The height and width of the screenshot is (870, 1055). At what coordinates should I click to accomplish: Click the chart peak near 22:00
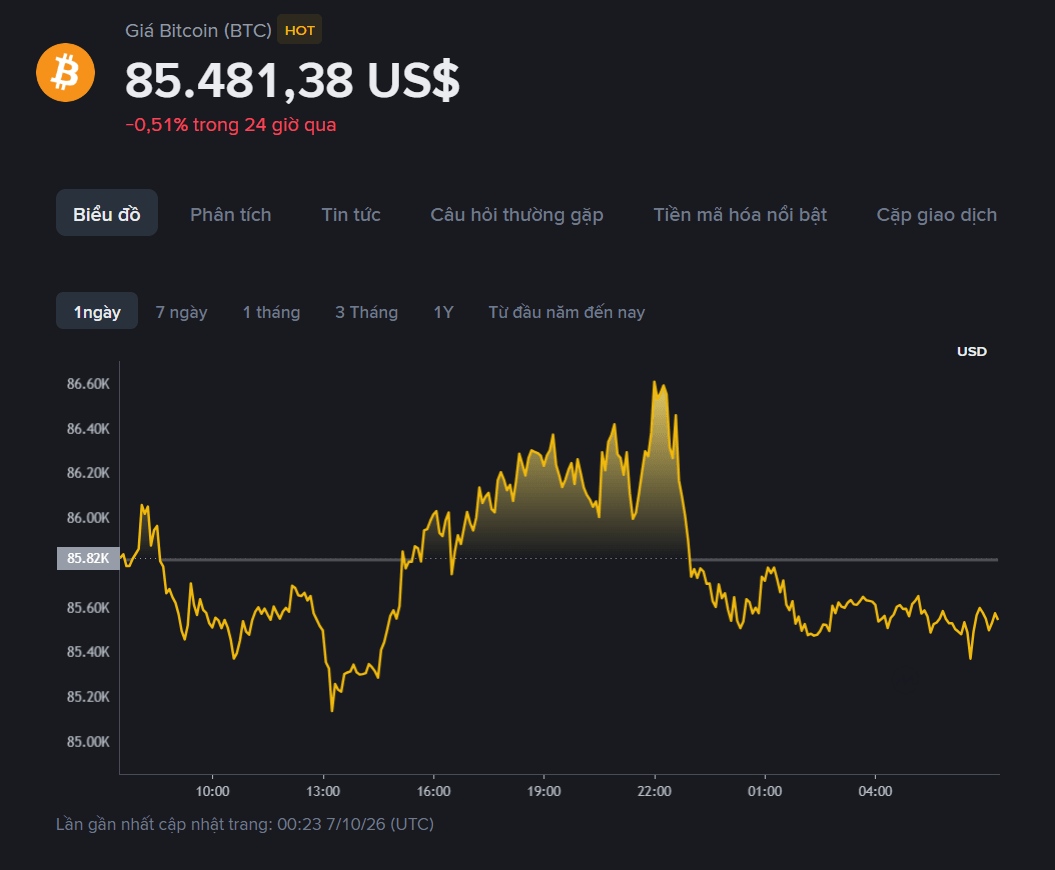tap(655, 383)
